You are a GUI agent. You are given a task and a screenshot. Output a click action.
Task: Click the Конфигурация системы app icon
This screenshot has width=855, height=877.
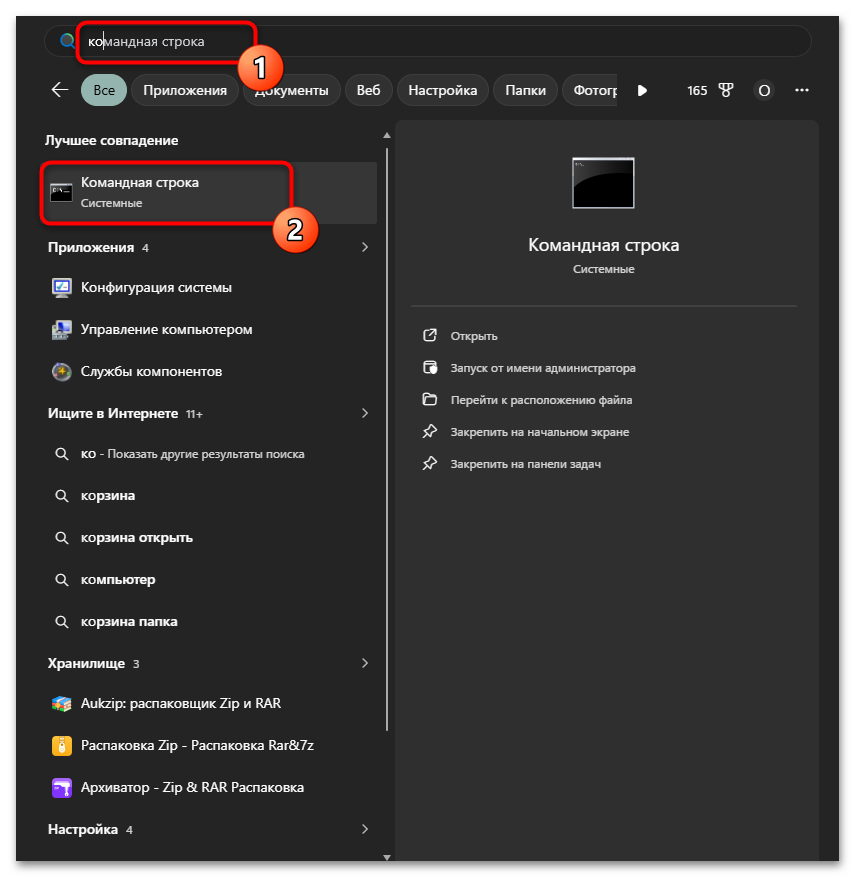(x=62, y=287)
